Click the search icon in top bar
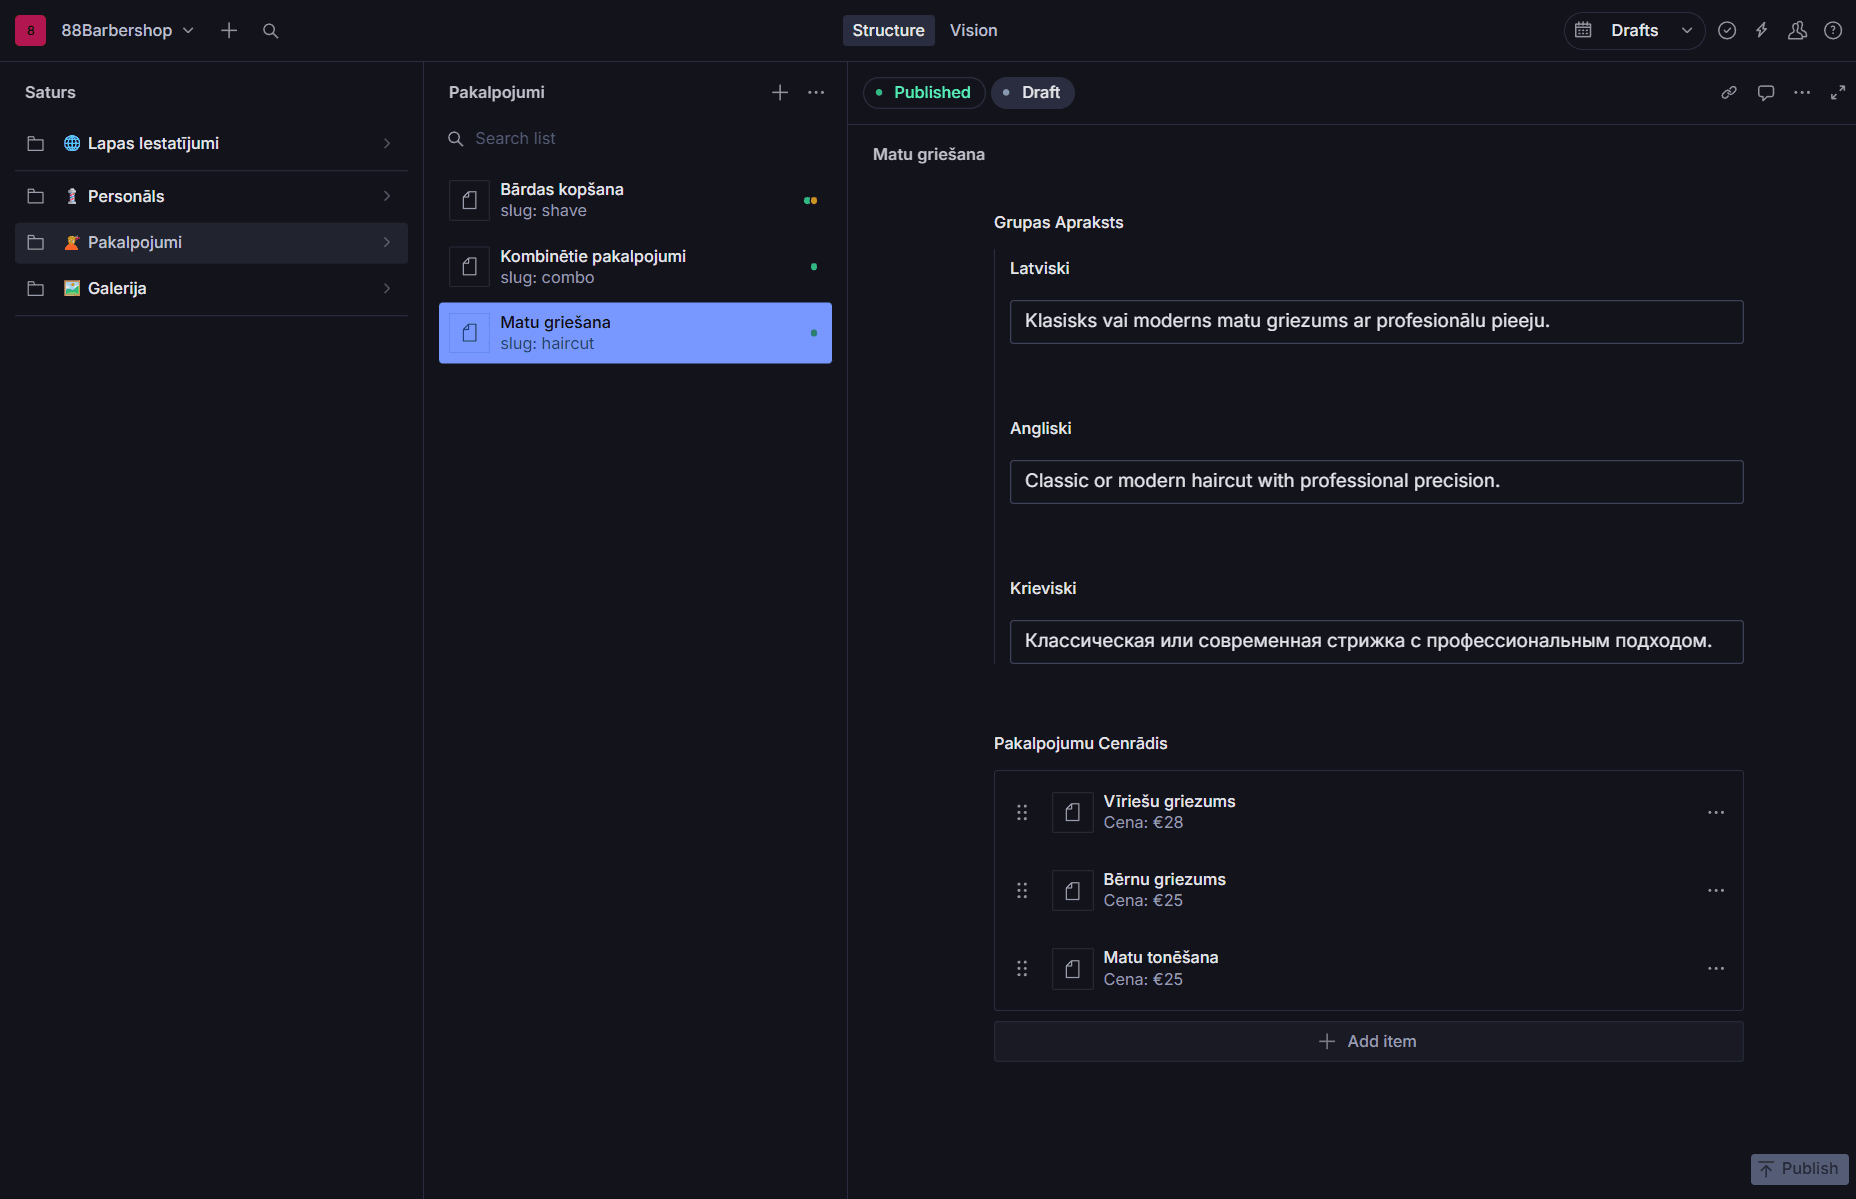This screenshot has height=1199, width=1856. tap(270, 31)
